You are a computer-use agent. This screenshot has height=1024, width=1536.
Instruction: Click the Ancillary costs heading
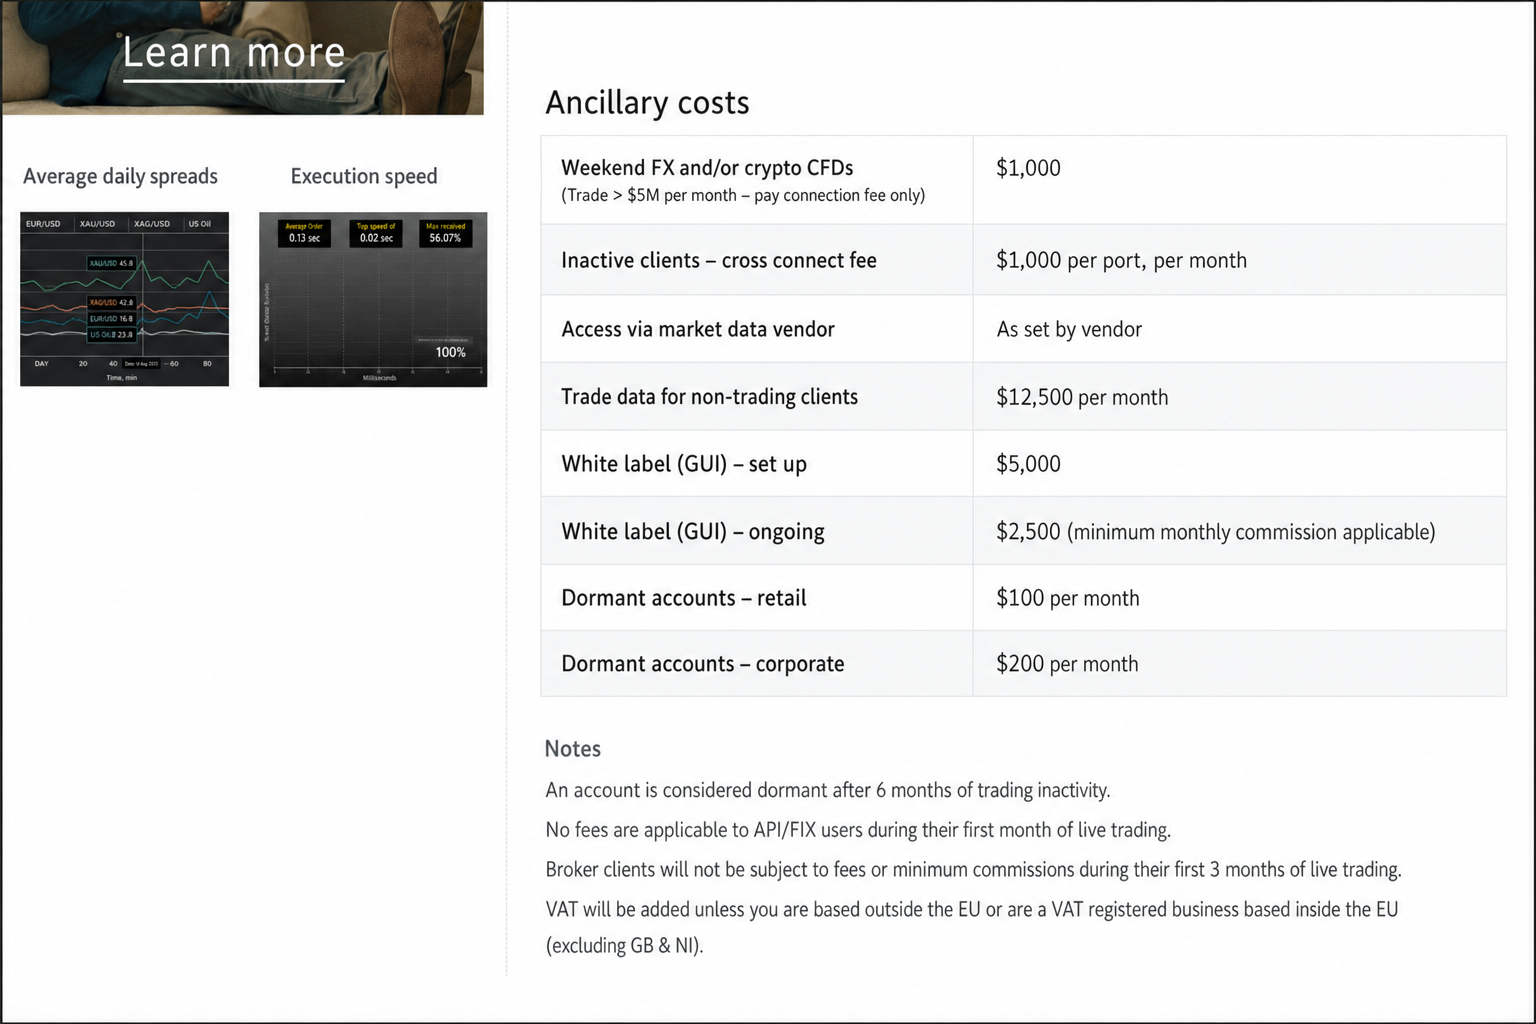click(x=647, y=103)
